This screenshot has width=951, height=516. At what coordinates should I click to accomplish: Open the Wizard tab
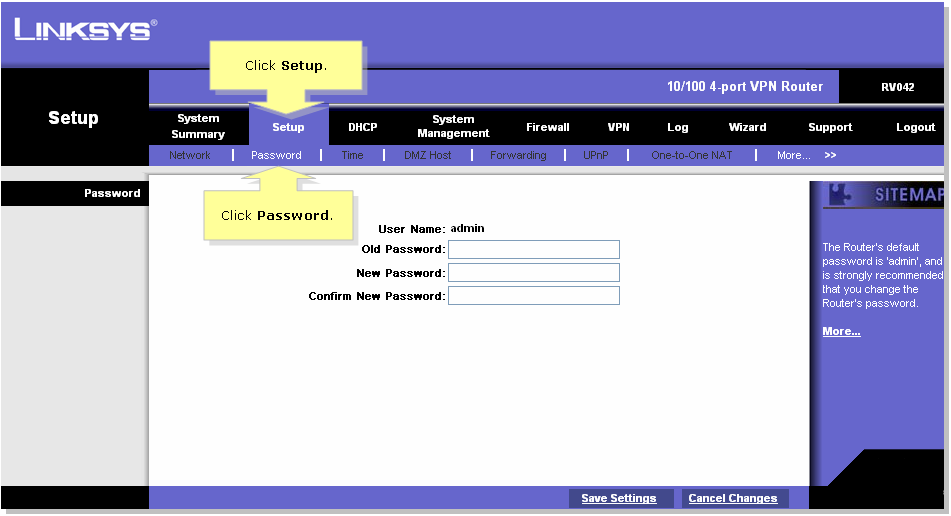point(747,127)
